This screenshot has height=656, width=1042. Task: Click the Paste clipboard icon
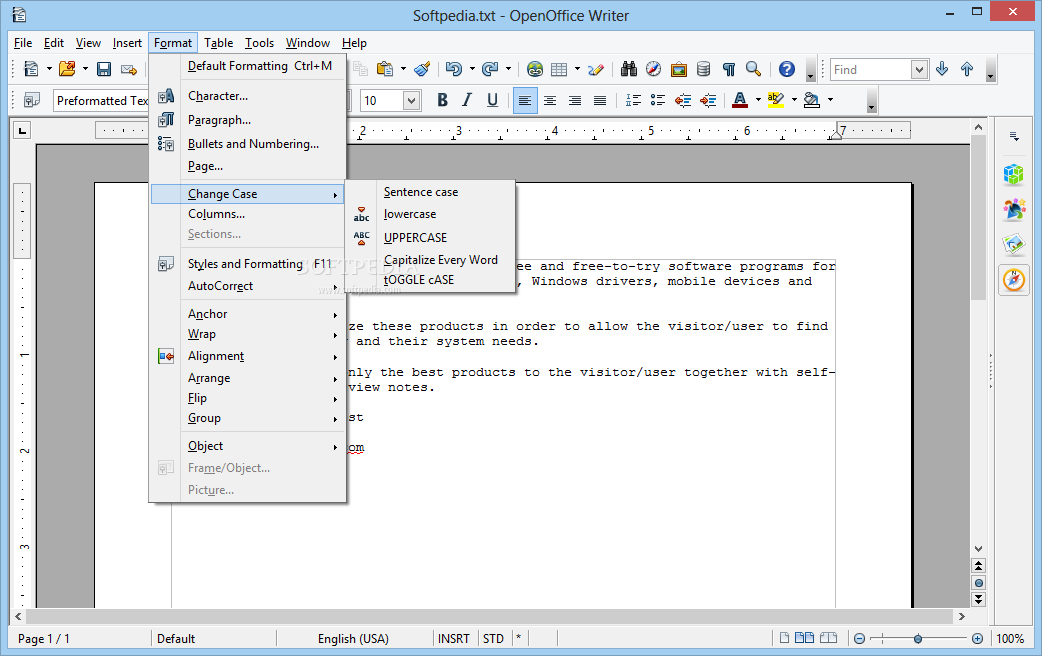[385, 69]
